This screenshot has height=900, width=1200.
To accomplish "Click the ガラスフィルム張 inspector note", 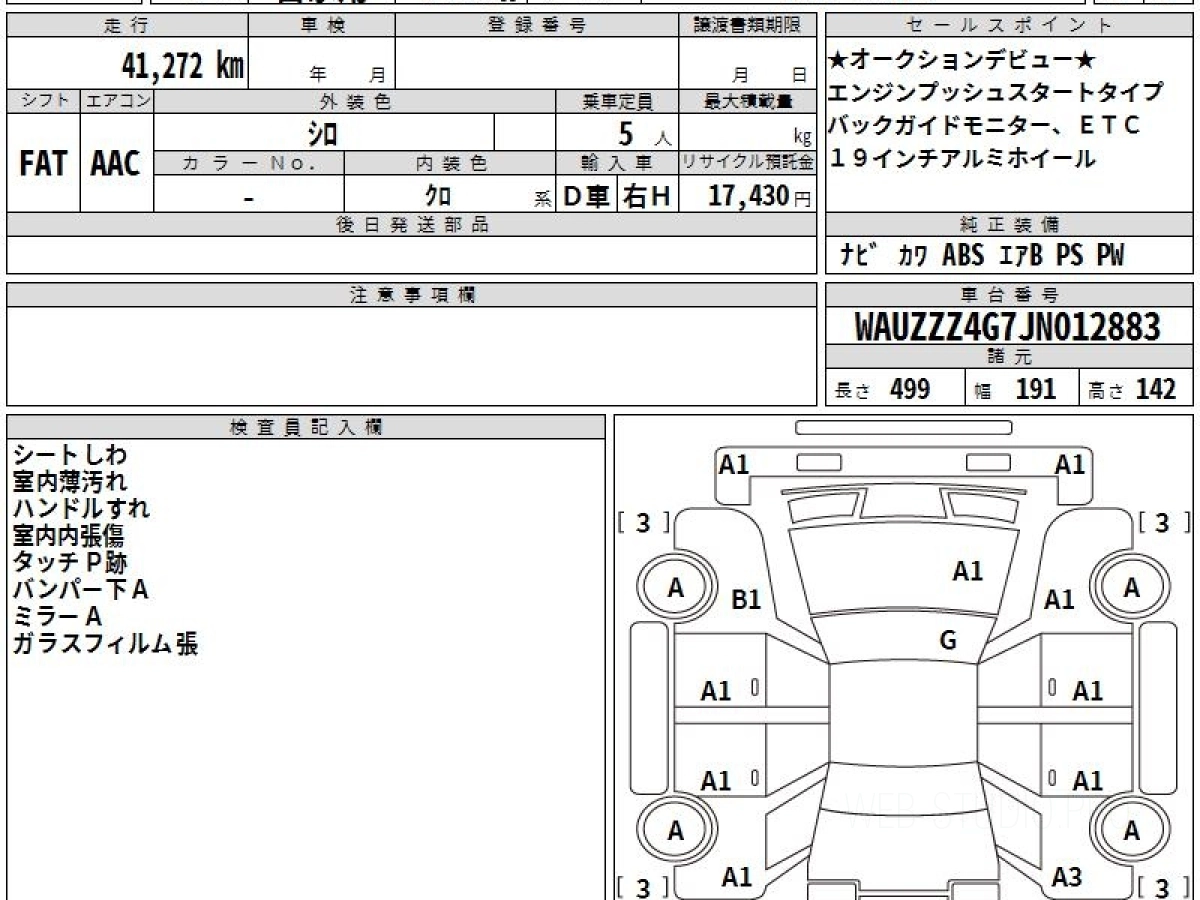I will [105, 644].
